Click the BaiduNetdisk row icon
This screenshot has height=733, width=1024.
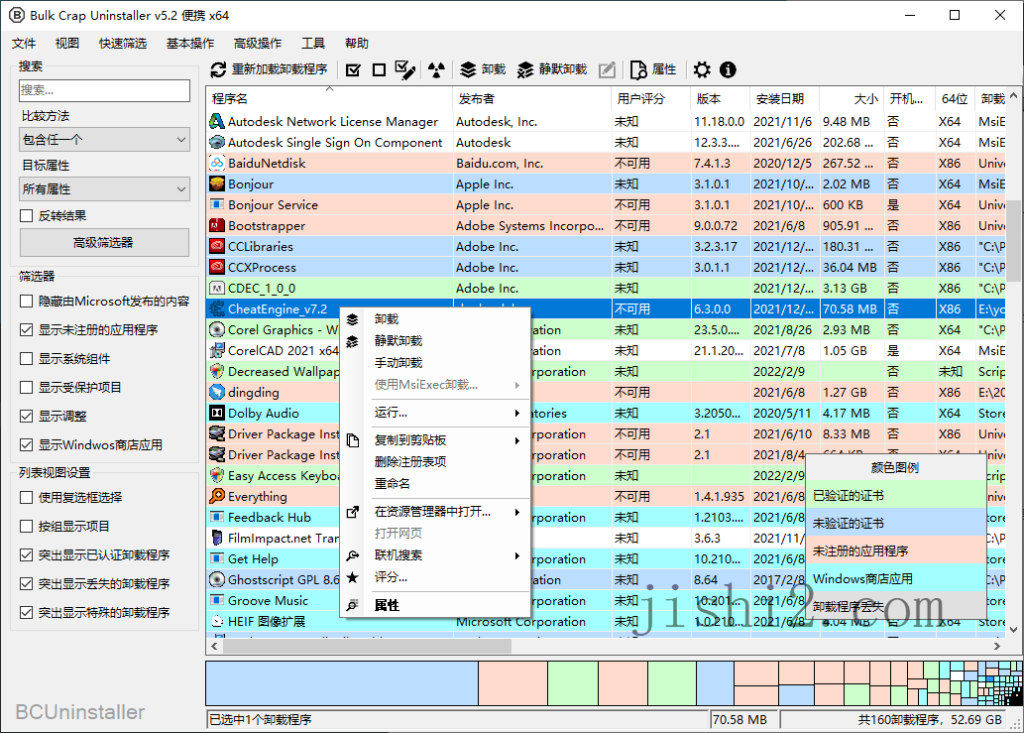click(x=216, y=163)
